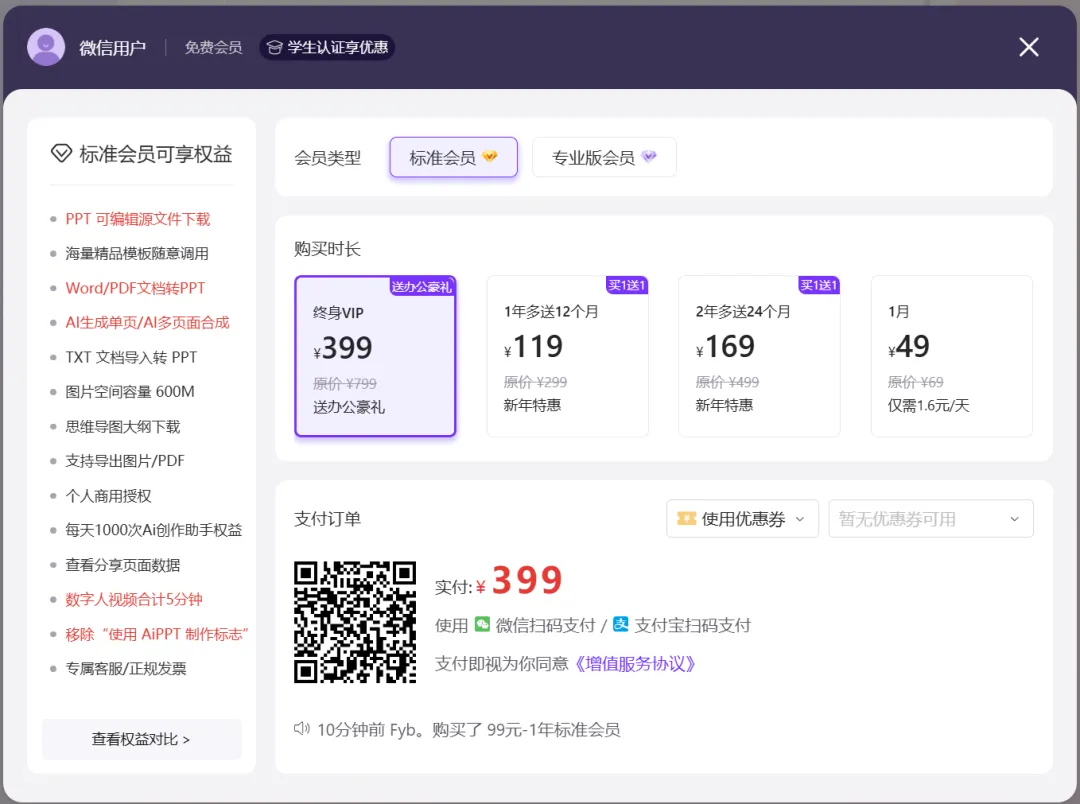Click the payment QR code

pos(355,622)
